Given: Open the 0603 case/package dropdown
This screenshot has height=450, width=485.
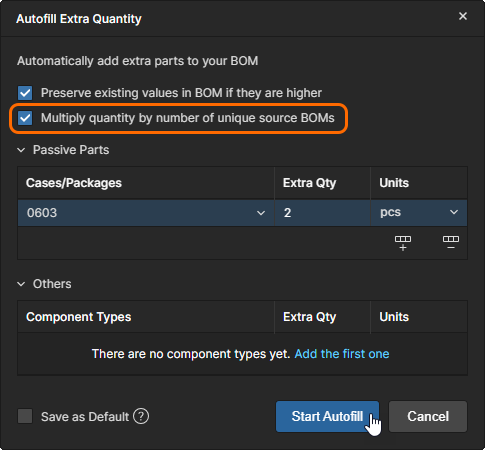Looking at the screenshot, I should tap(146, 213).
